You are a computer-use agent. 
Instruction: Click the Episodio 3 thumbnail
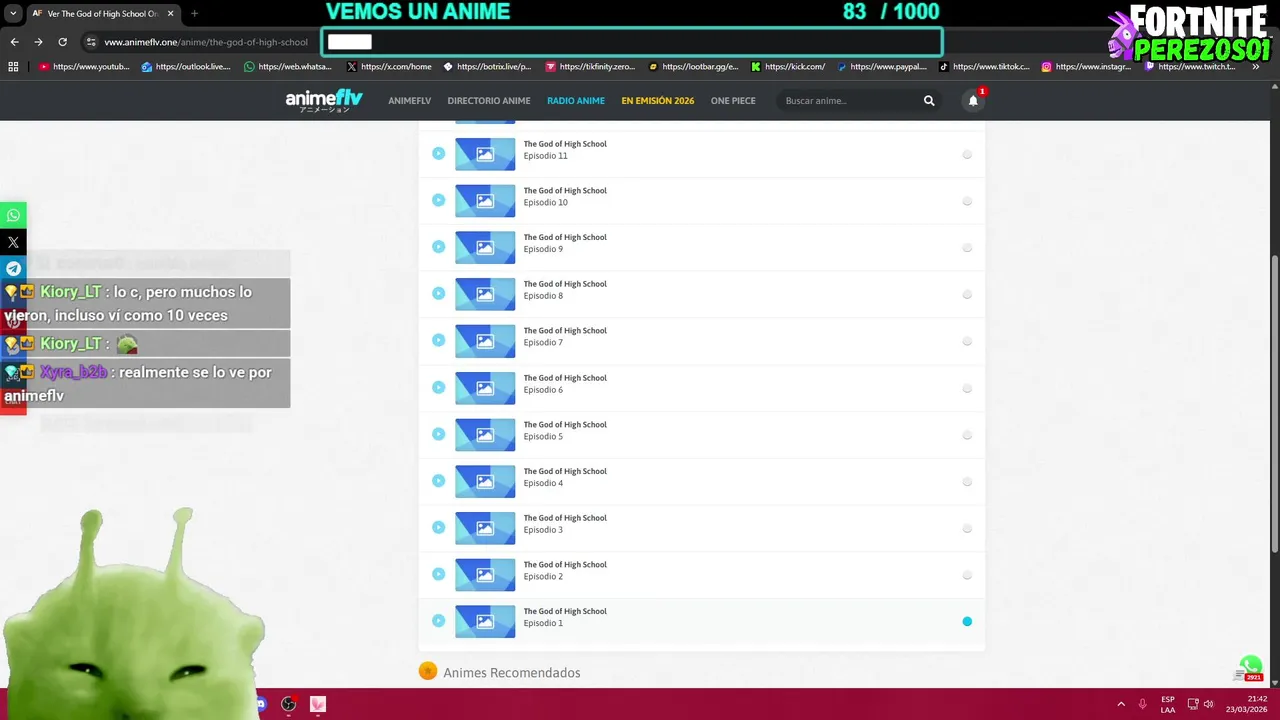tap(485, 528)
